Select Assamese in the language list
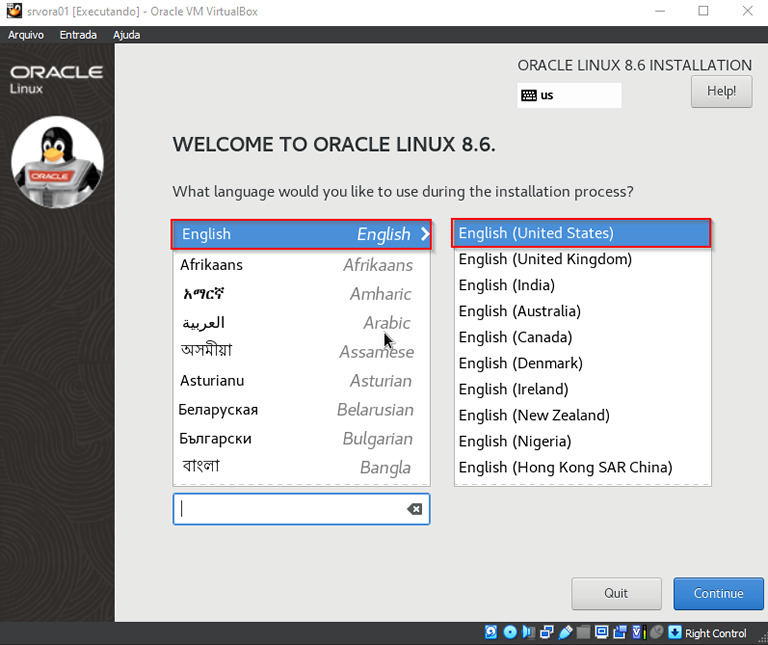 tap(301, 352)
